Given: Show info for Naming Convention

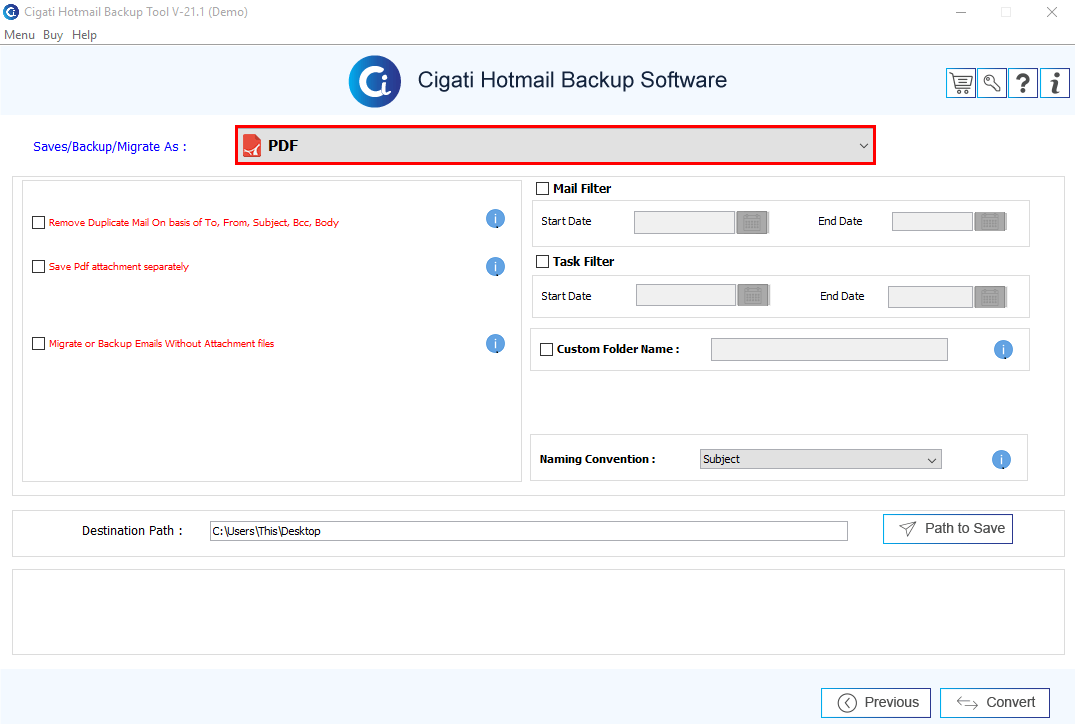Looking at the screenshot, I should click(x=1001, y=459).
